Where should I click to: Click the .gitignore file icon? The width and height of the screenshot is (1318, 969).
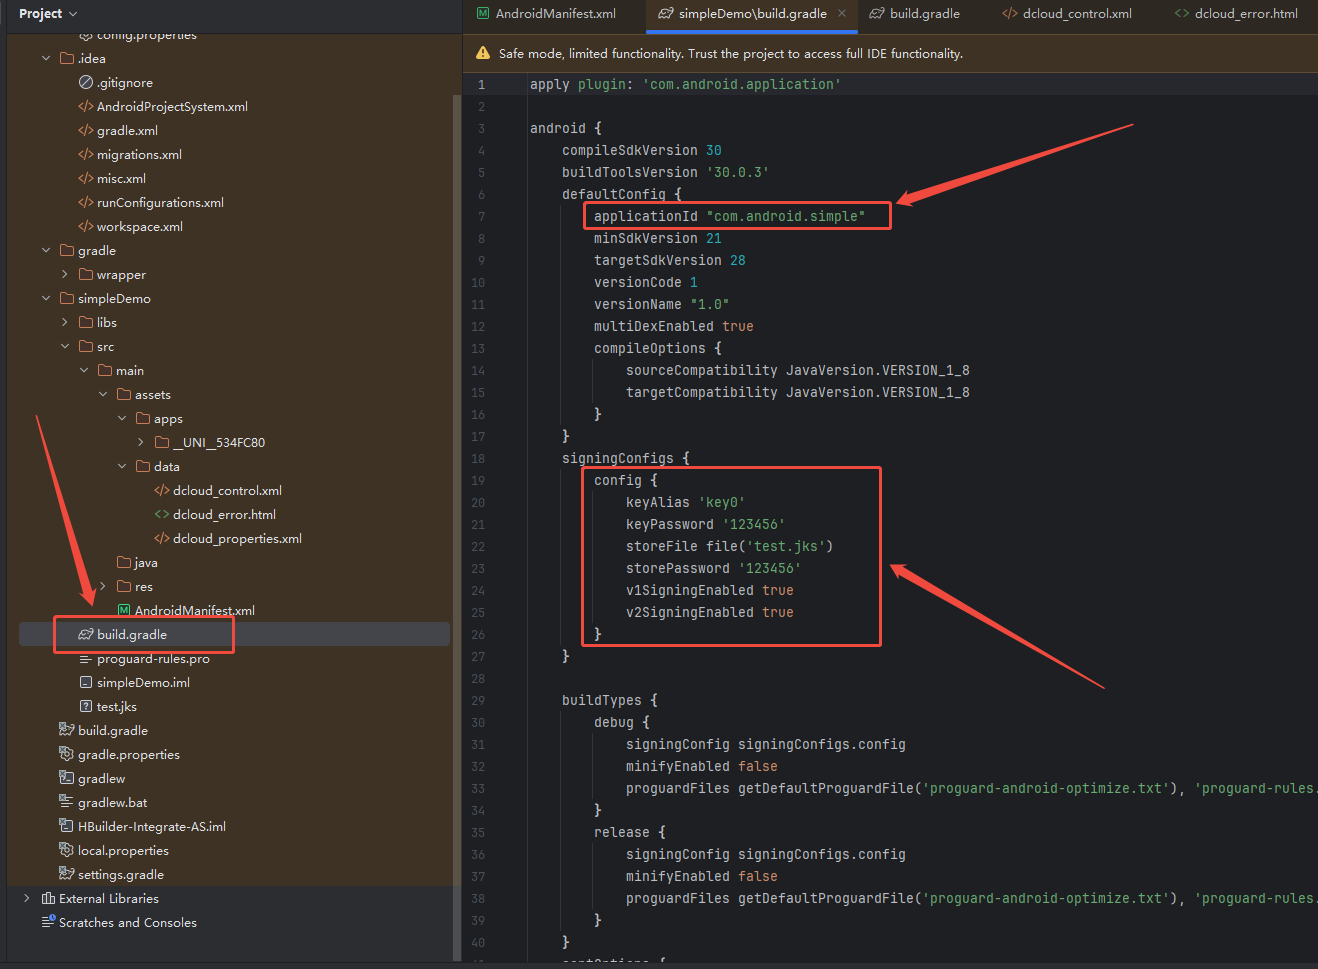click(x=86, y=83)
